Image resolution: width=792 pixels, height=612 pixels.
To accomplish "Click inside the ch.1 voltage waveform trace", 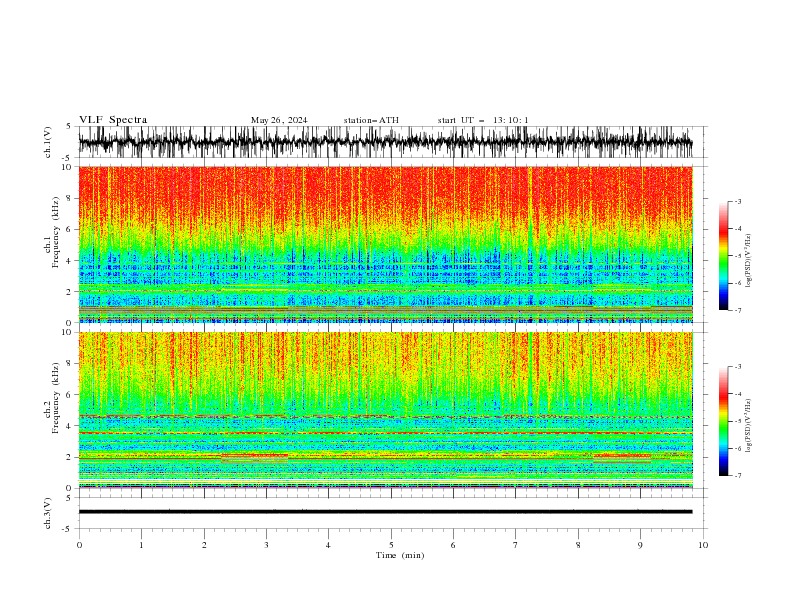I will tap(385, 142).
